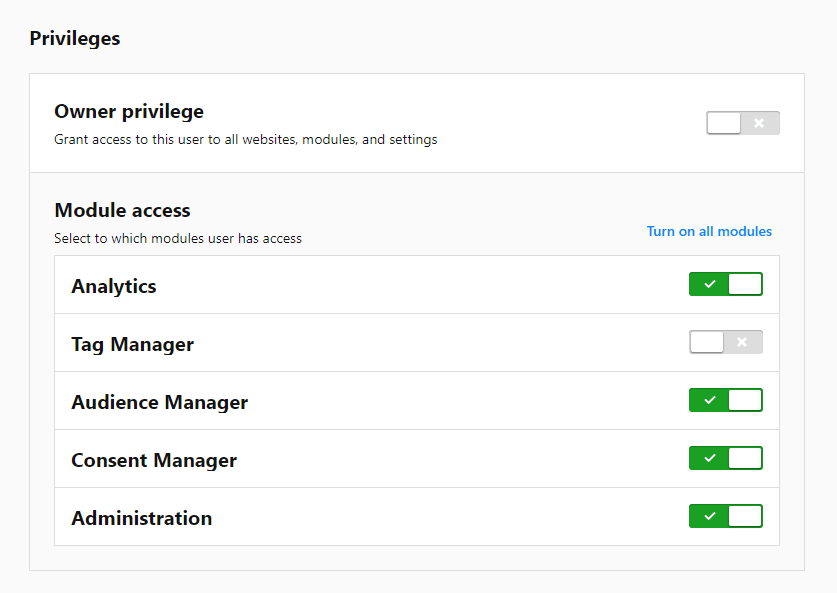The height and width of the screenshot is (593, 837).
Task: Click the Turn on all modules link
Action: click(x=709, y=231)
